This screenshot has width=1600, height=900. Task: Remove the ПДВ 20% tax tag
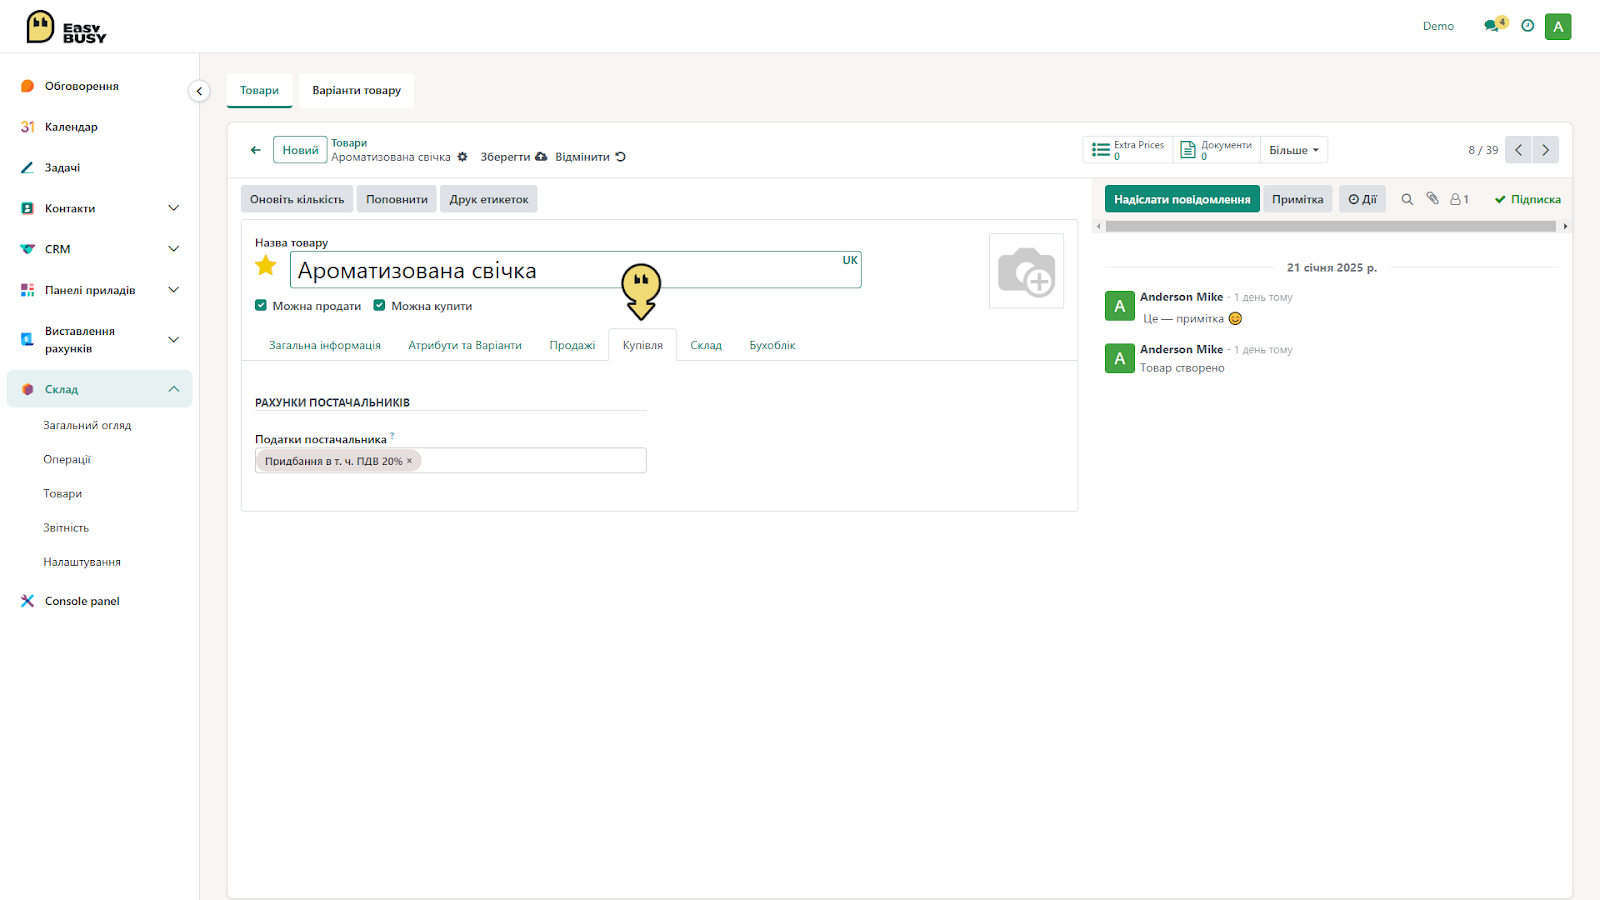pyautogui.click(x=410, y=461)
